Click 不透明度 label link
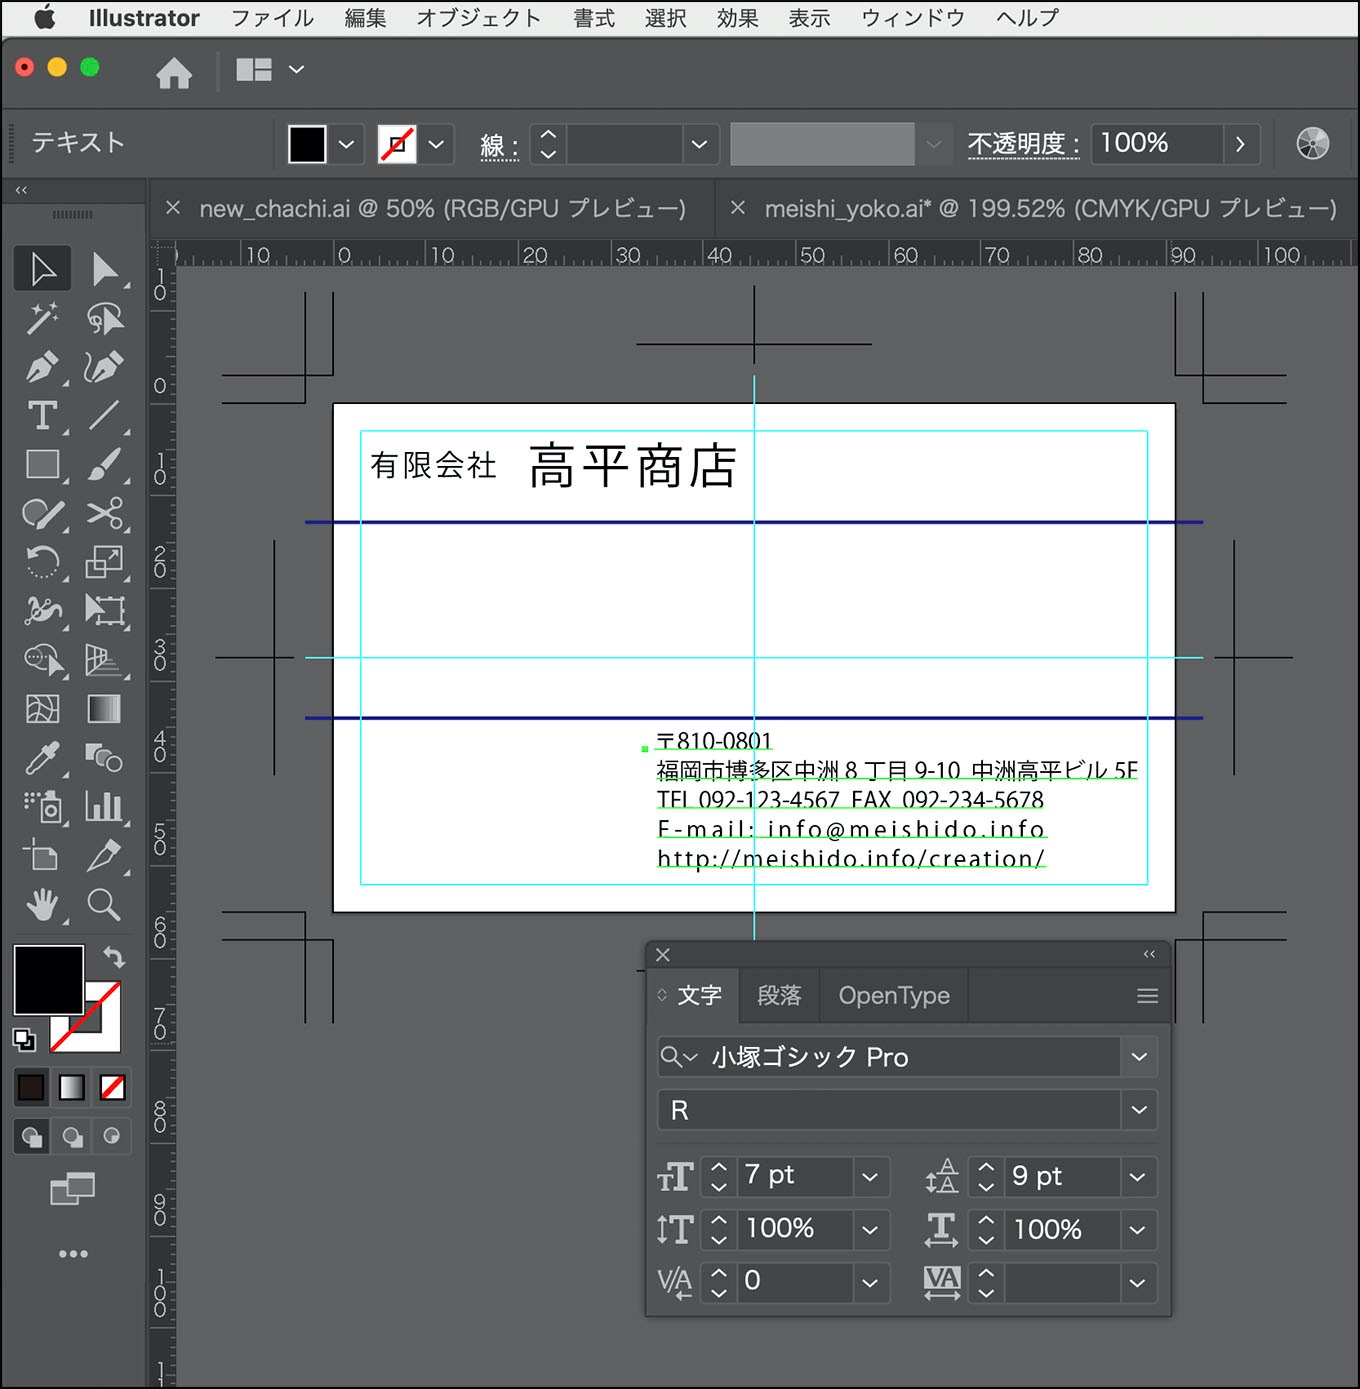 (x=1023, y=144)
